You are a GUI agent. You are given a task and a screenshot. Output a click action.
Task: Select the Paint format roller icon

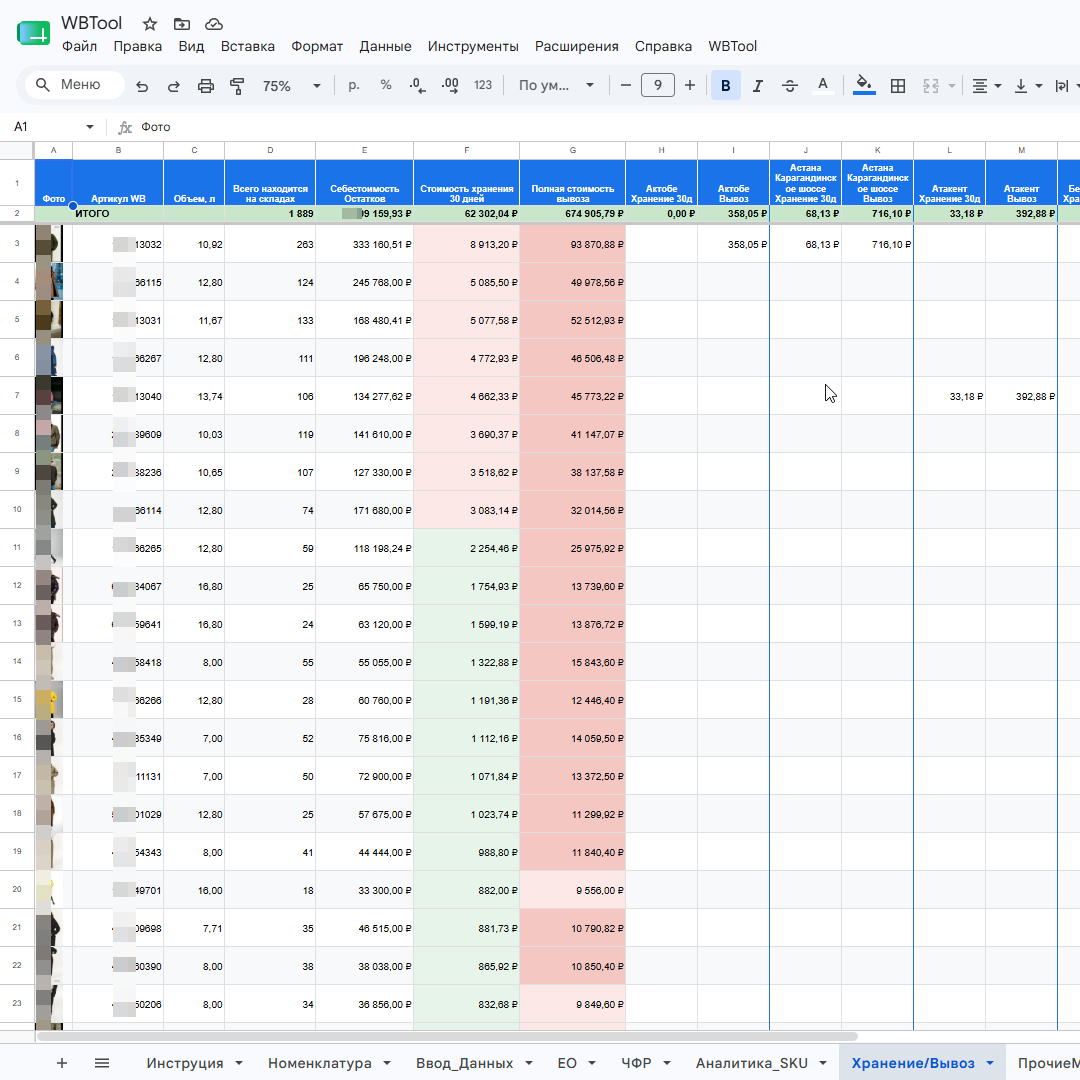pyautogui.click(x=237, y=85)
